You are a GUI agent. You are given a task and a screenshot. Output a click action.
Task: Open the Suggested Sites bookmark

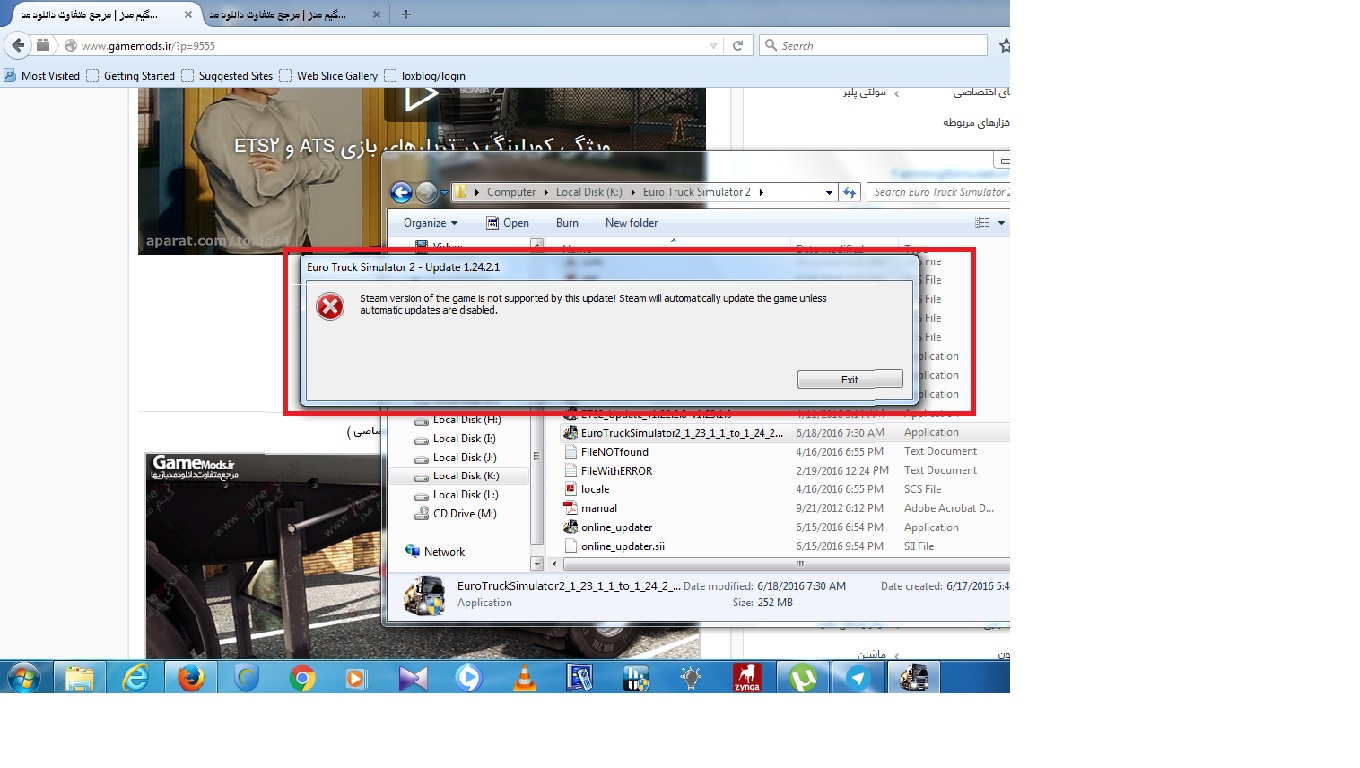(227, 76)
